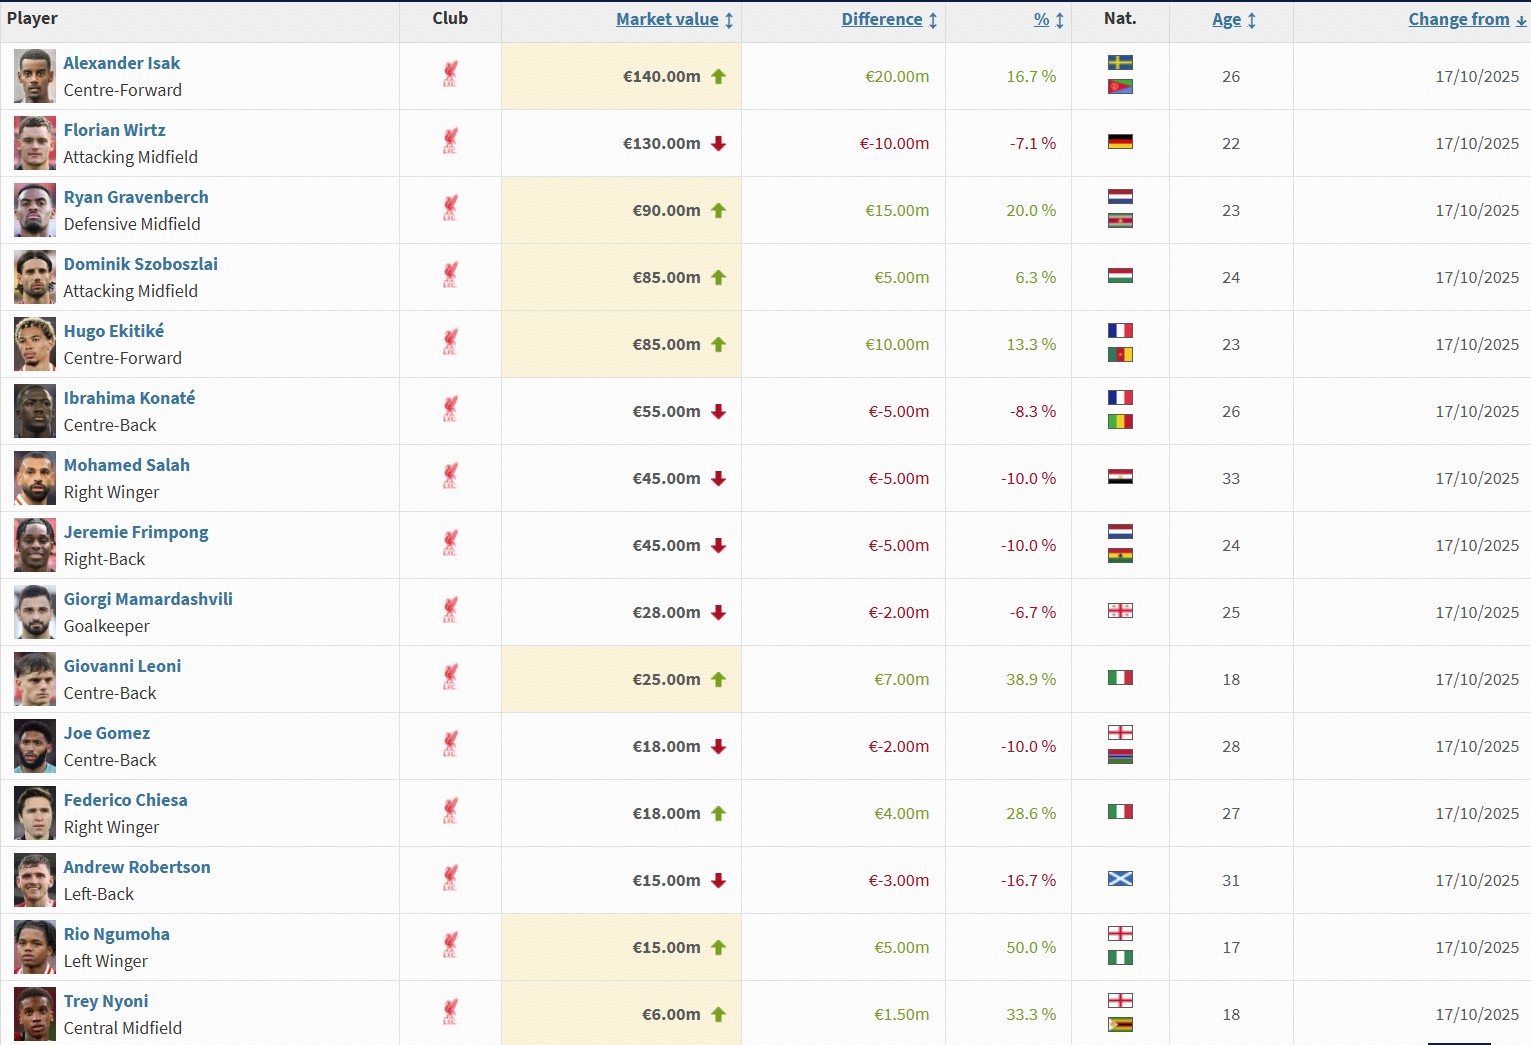Sort by percentage change column
The image size is (1531, 1045).
[x=1041, y=19]
